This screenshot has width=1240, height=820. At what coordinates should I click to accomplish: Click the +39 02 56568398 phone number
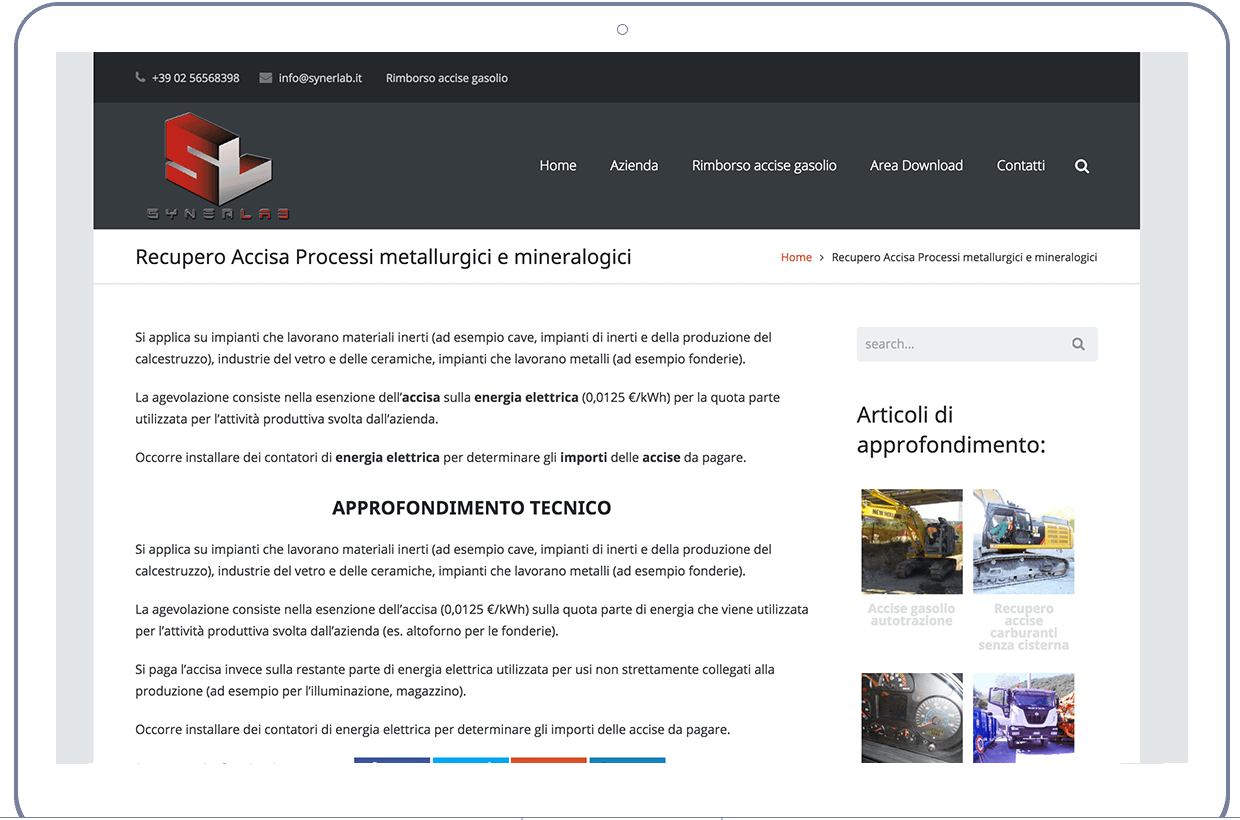195,78
